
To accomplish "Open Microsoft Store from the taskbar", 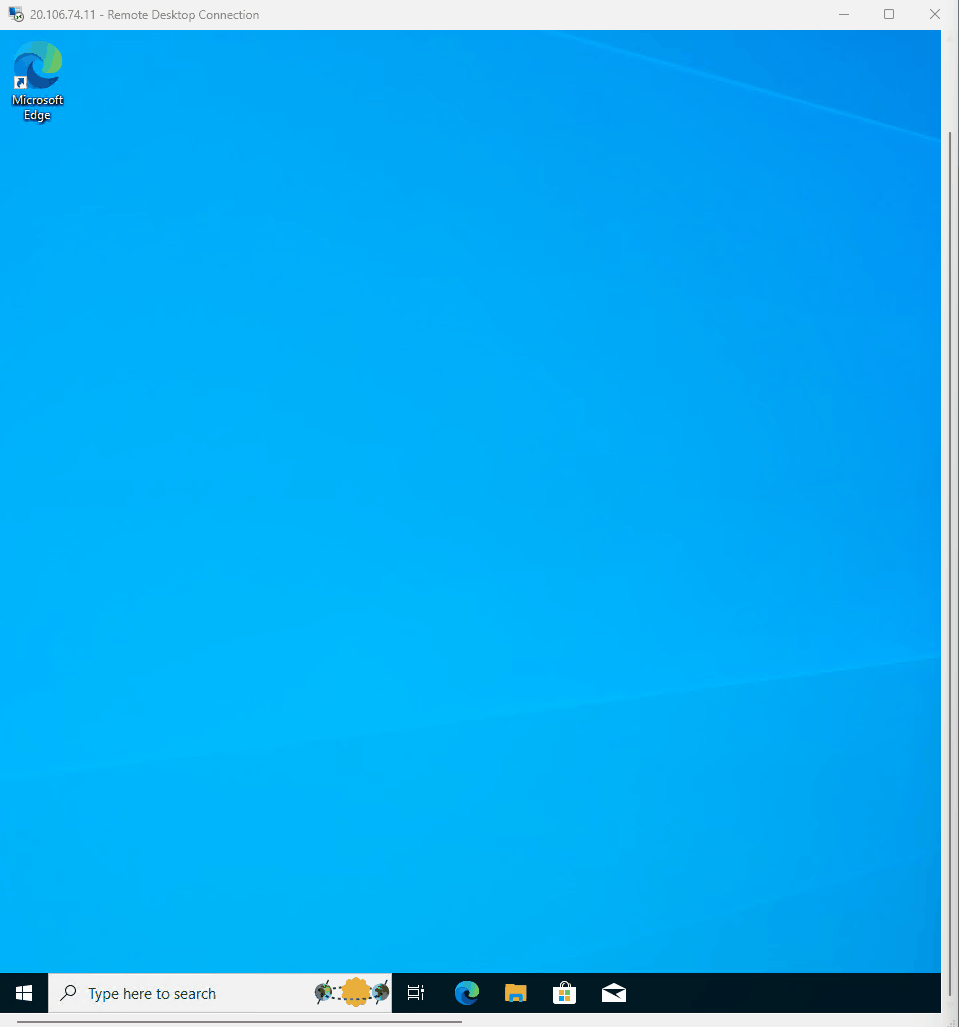I will pos(565,993).
